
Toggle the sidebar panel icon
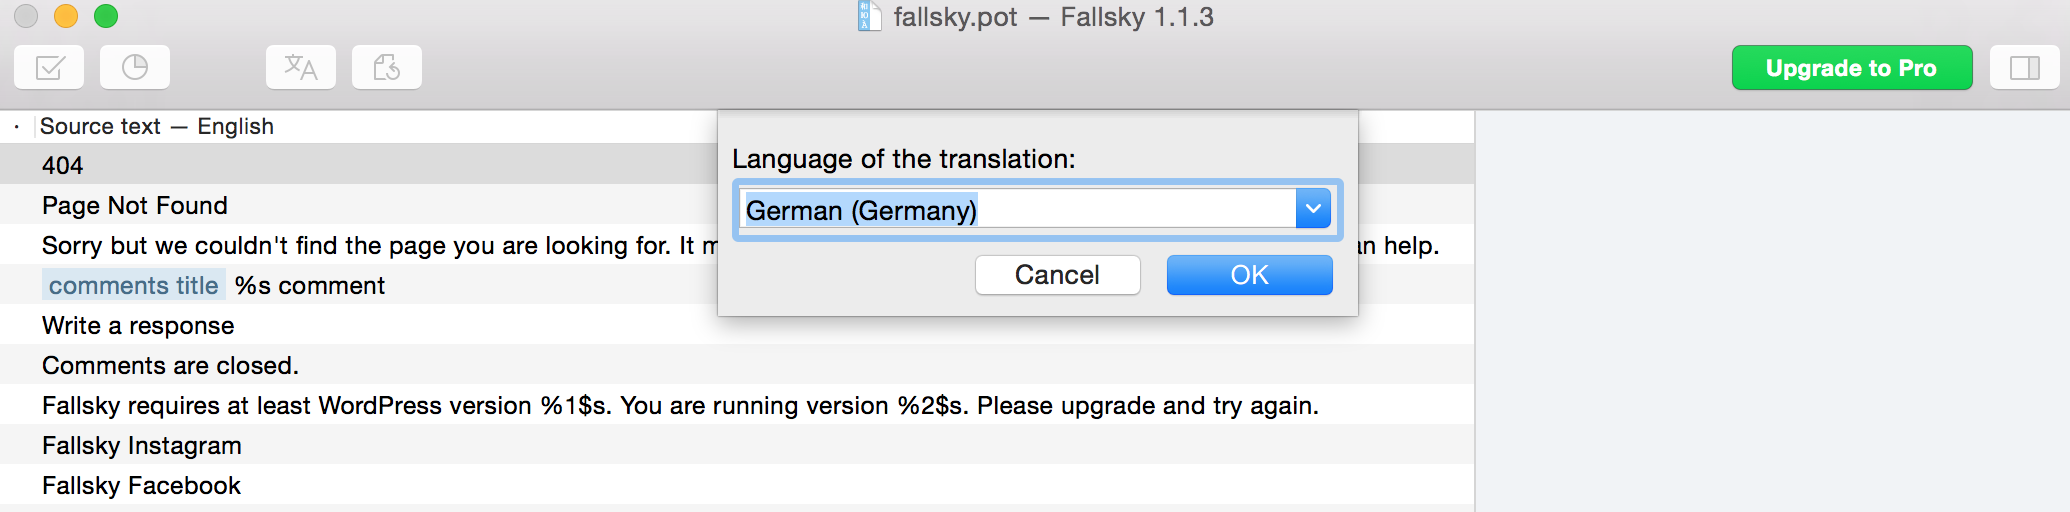point(2024,68)
